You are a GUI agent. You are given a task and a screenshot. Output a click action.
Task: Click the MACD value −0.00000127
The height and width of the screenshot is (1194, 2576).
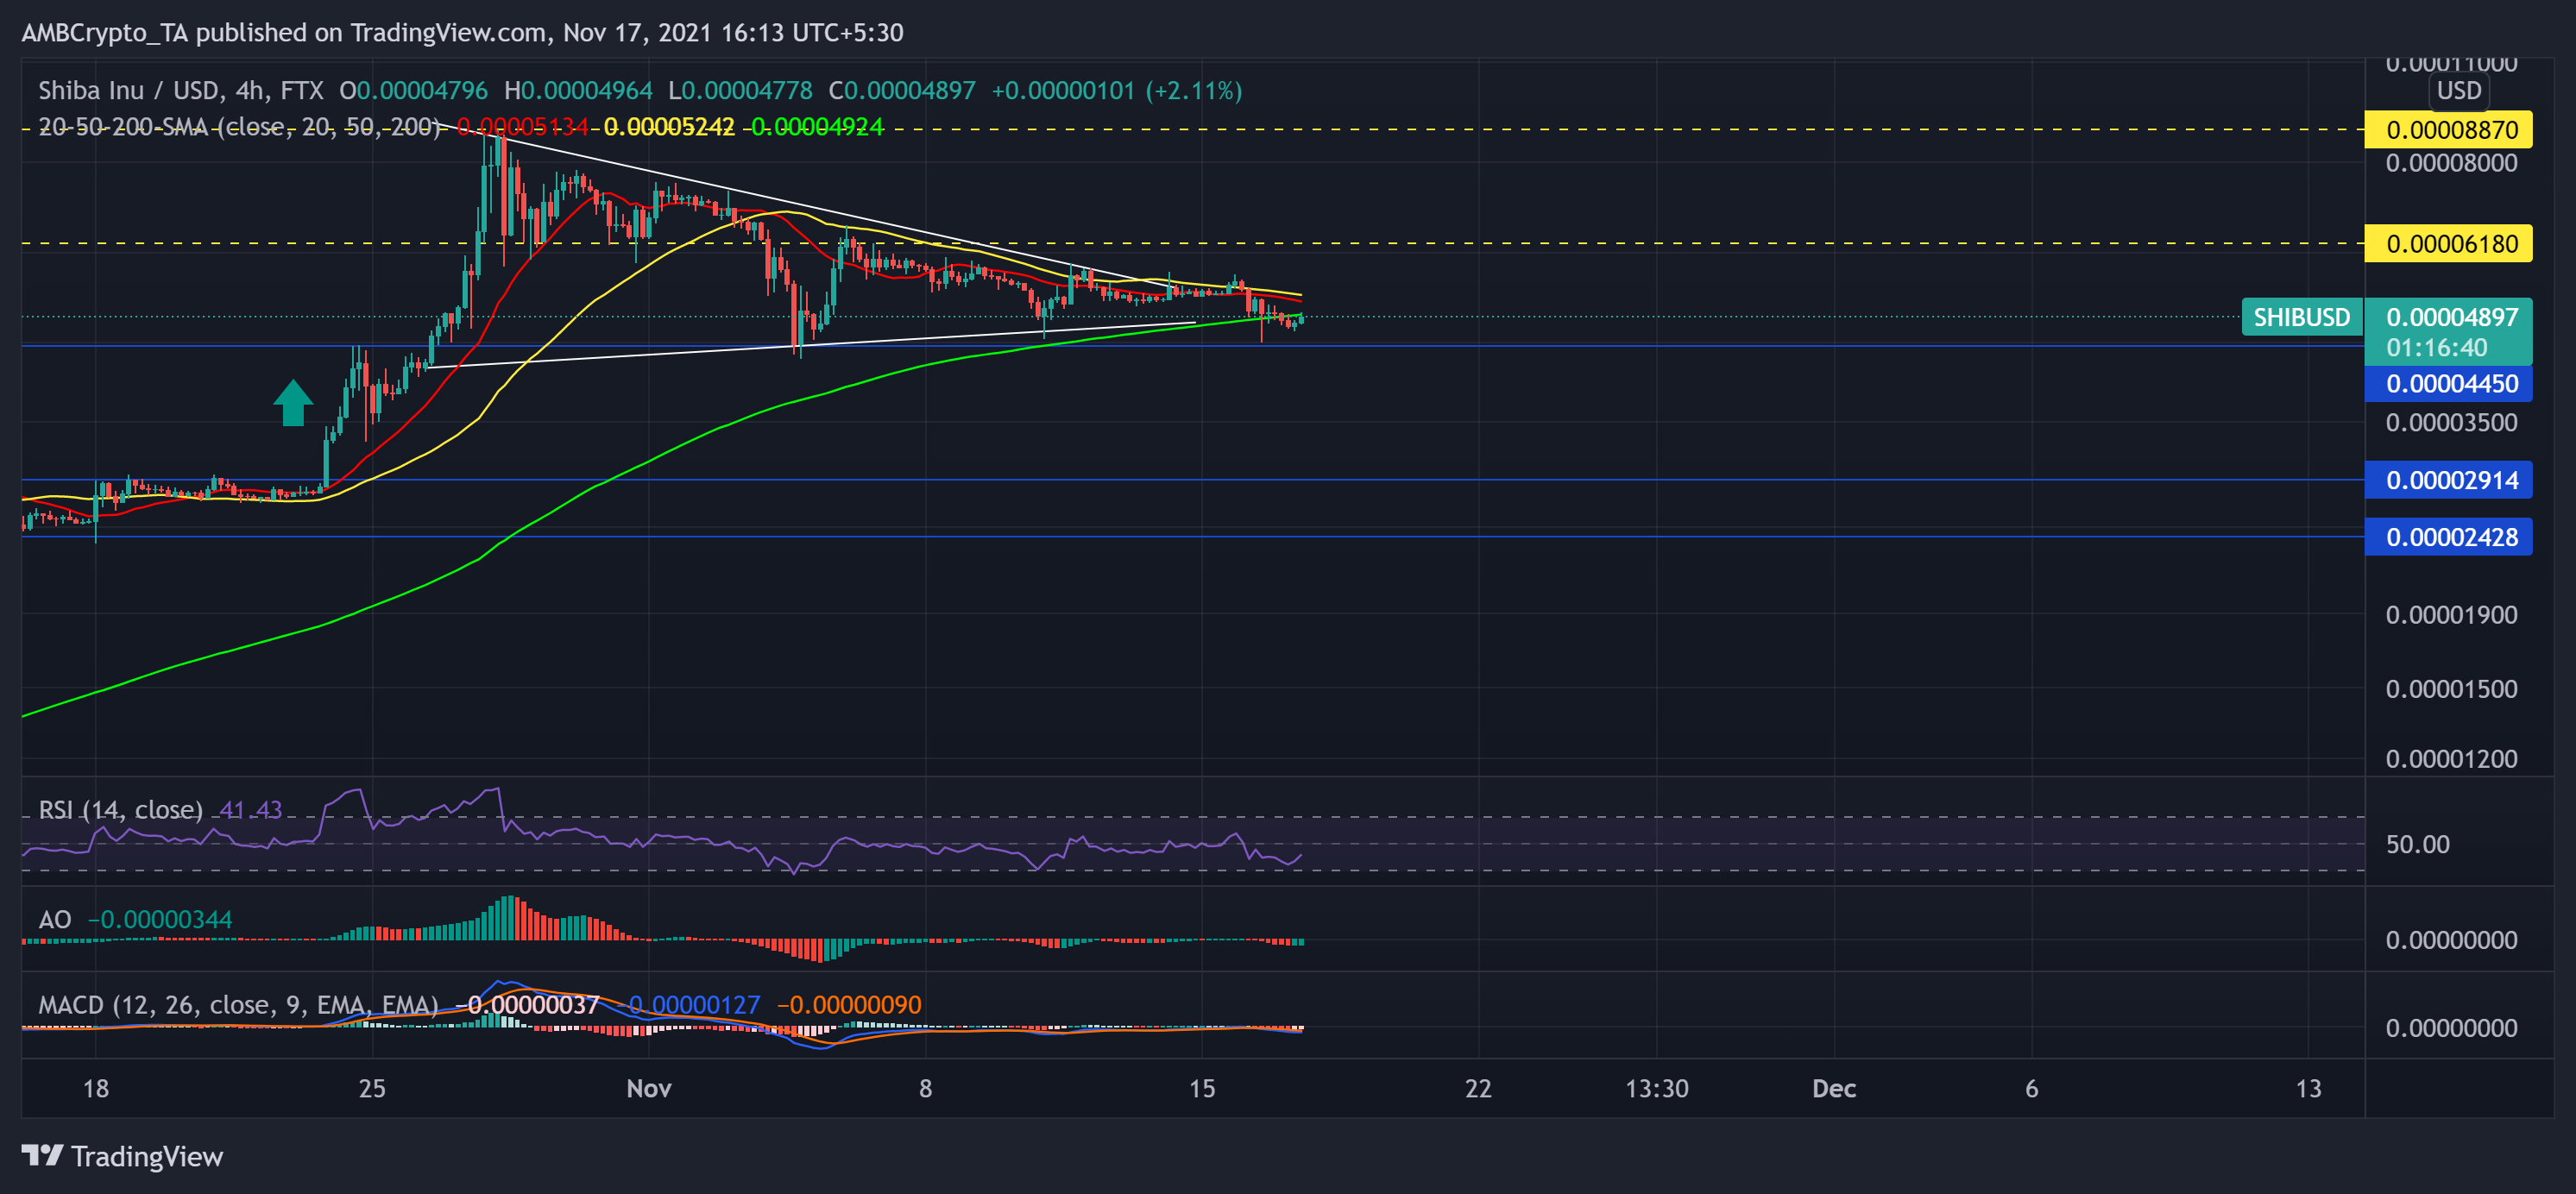[688, 1004]
